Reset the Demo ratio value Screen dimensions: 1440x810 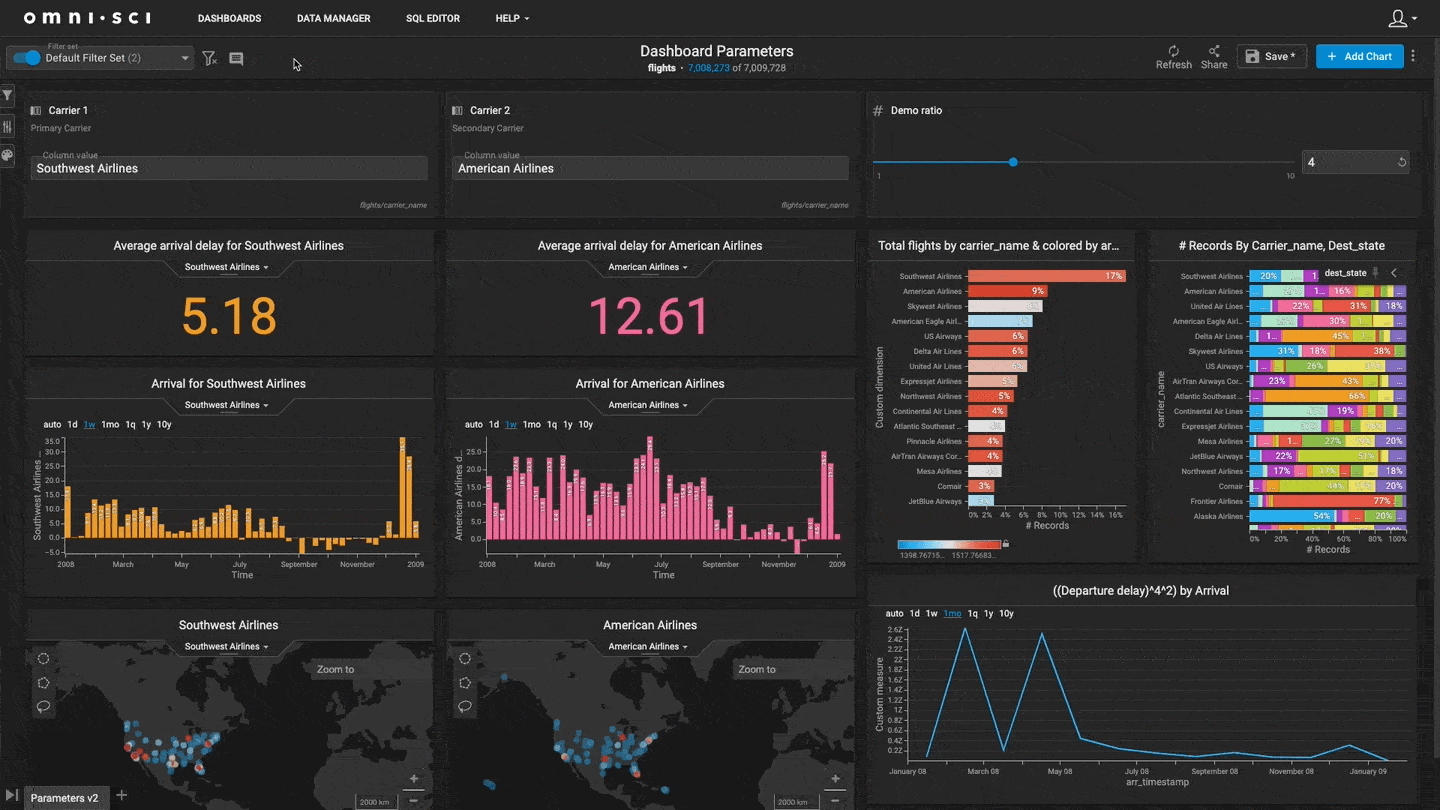(x=1401, y=162)
